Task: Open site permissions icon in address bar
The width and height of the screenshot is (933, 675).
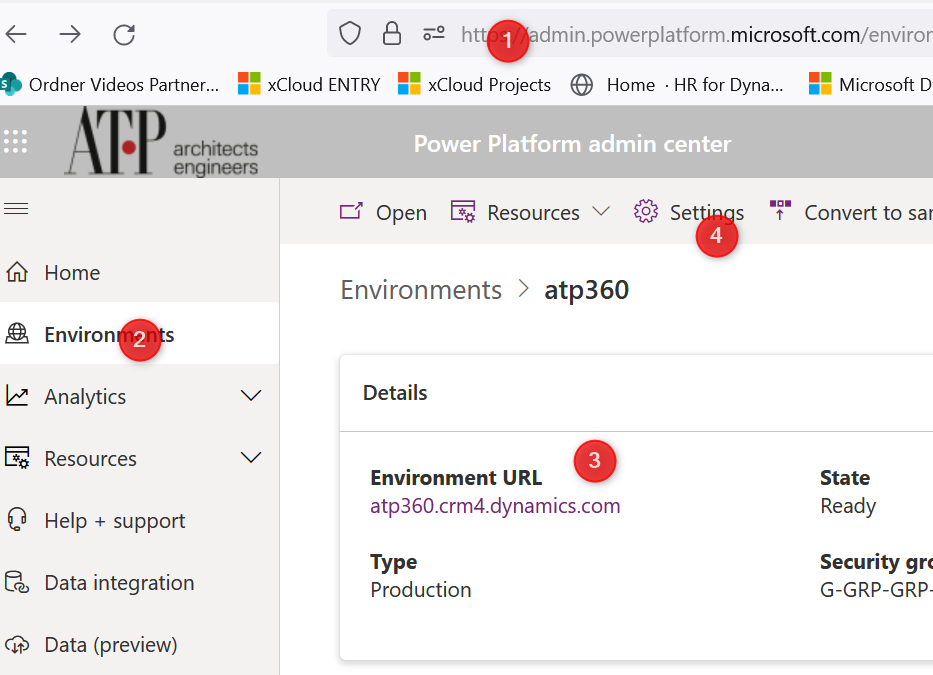Action: pos(434,33)
